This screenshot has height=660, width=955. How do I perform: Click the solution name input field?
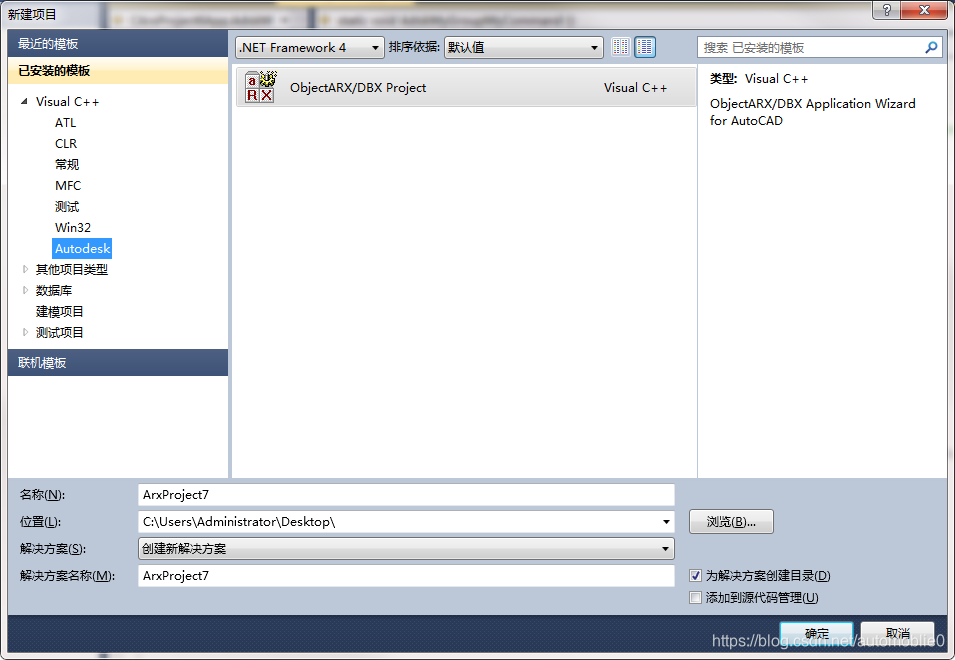click(x=406, y=575)
